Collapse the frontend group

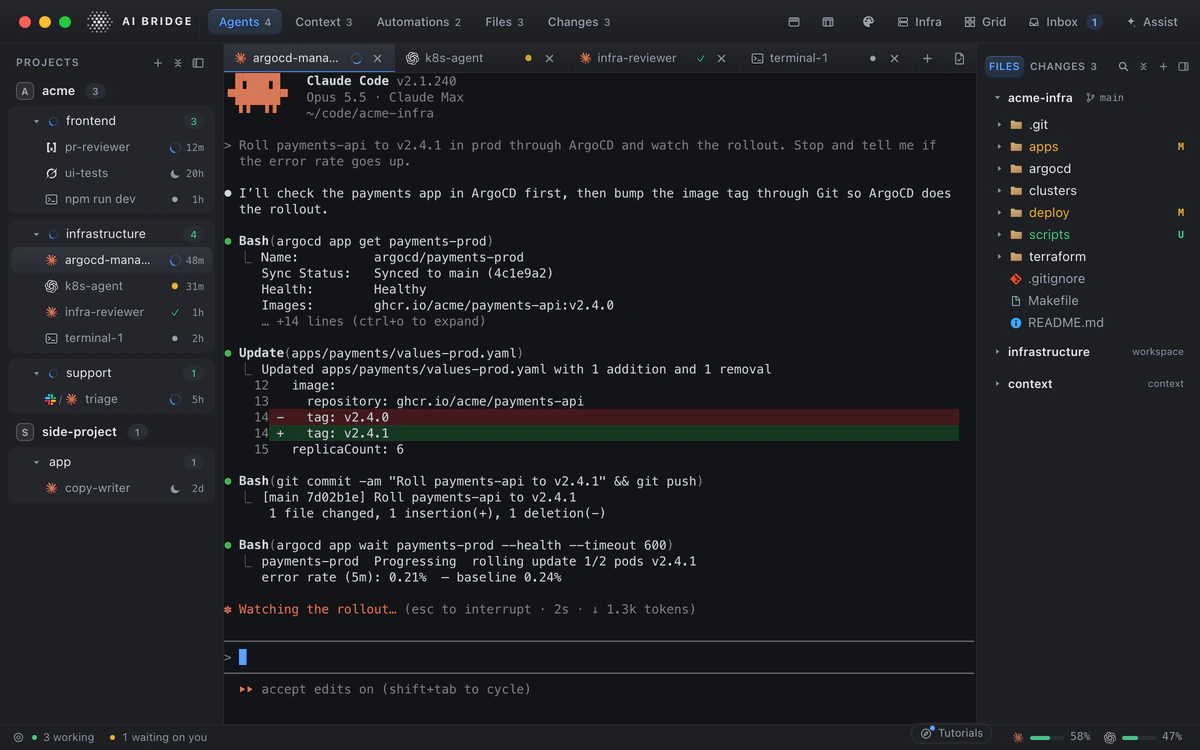pyautogui.click(x=37, y=121)
